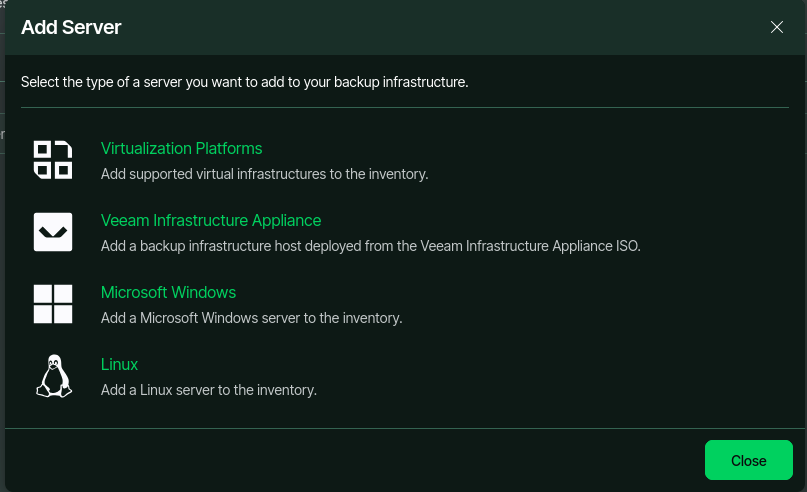Click the 'Add Server' dialog title
Viewport: 807px width, 492px height.
71,27
